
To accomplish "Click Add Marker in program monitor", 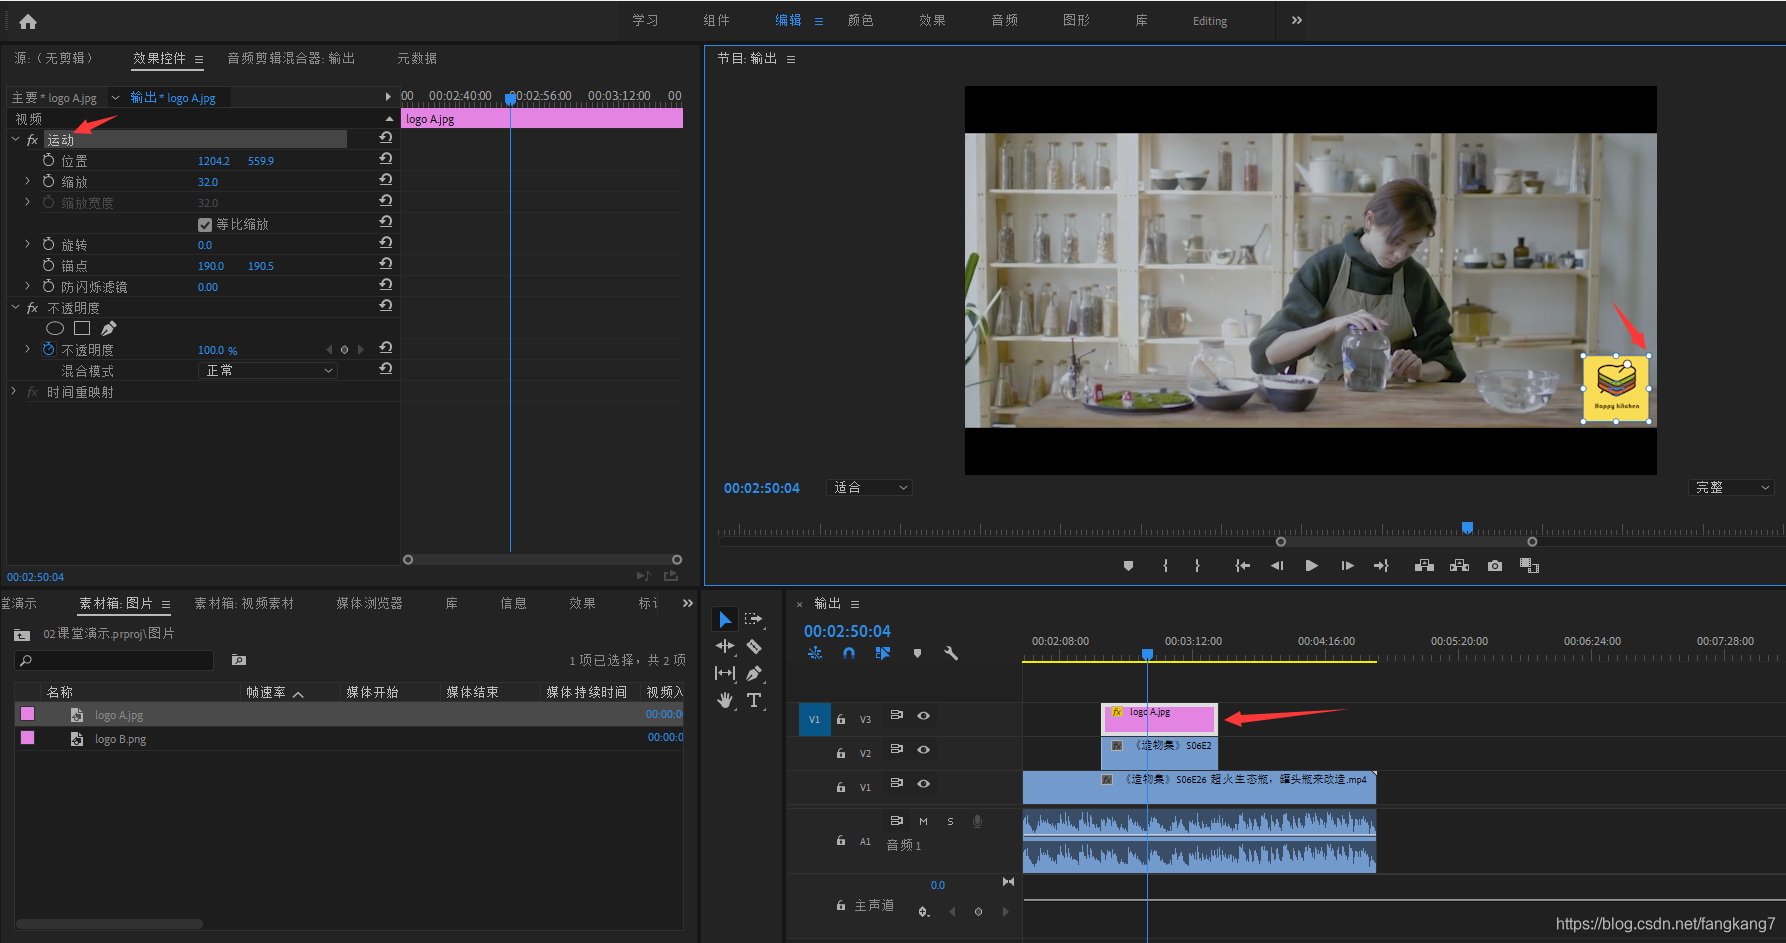I will coord(1129,566).
